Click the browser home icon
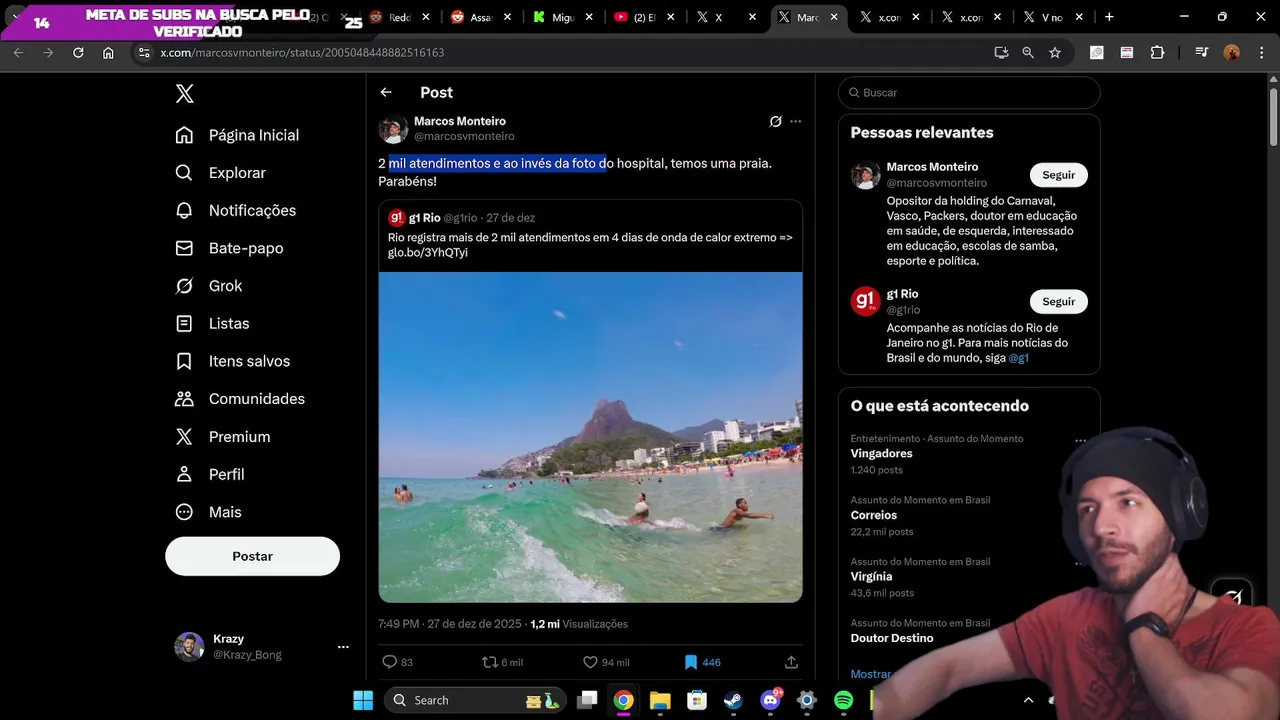Viewport: 1280px width, 720px height. coord(108,53)
